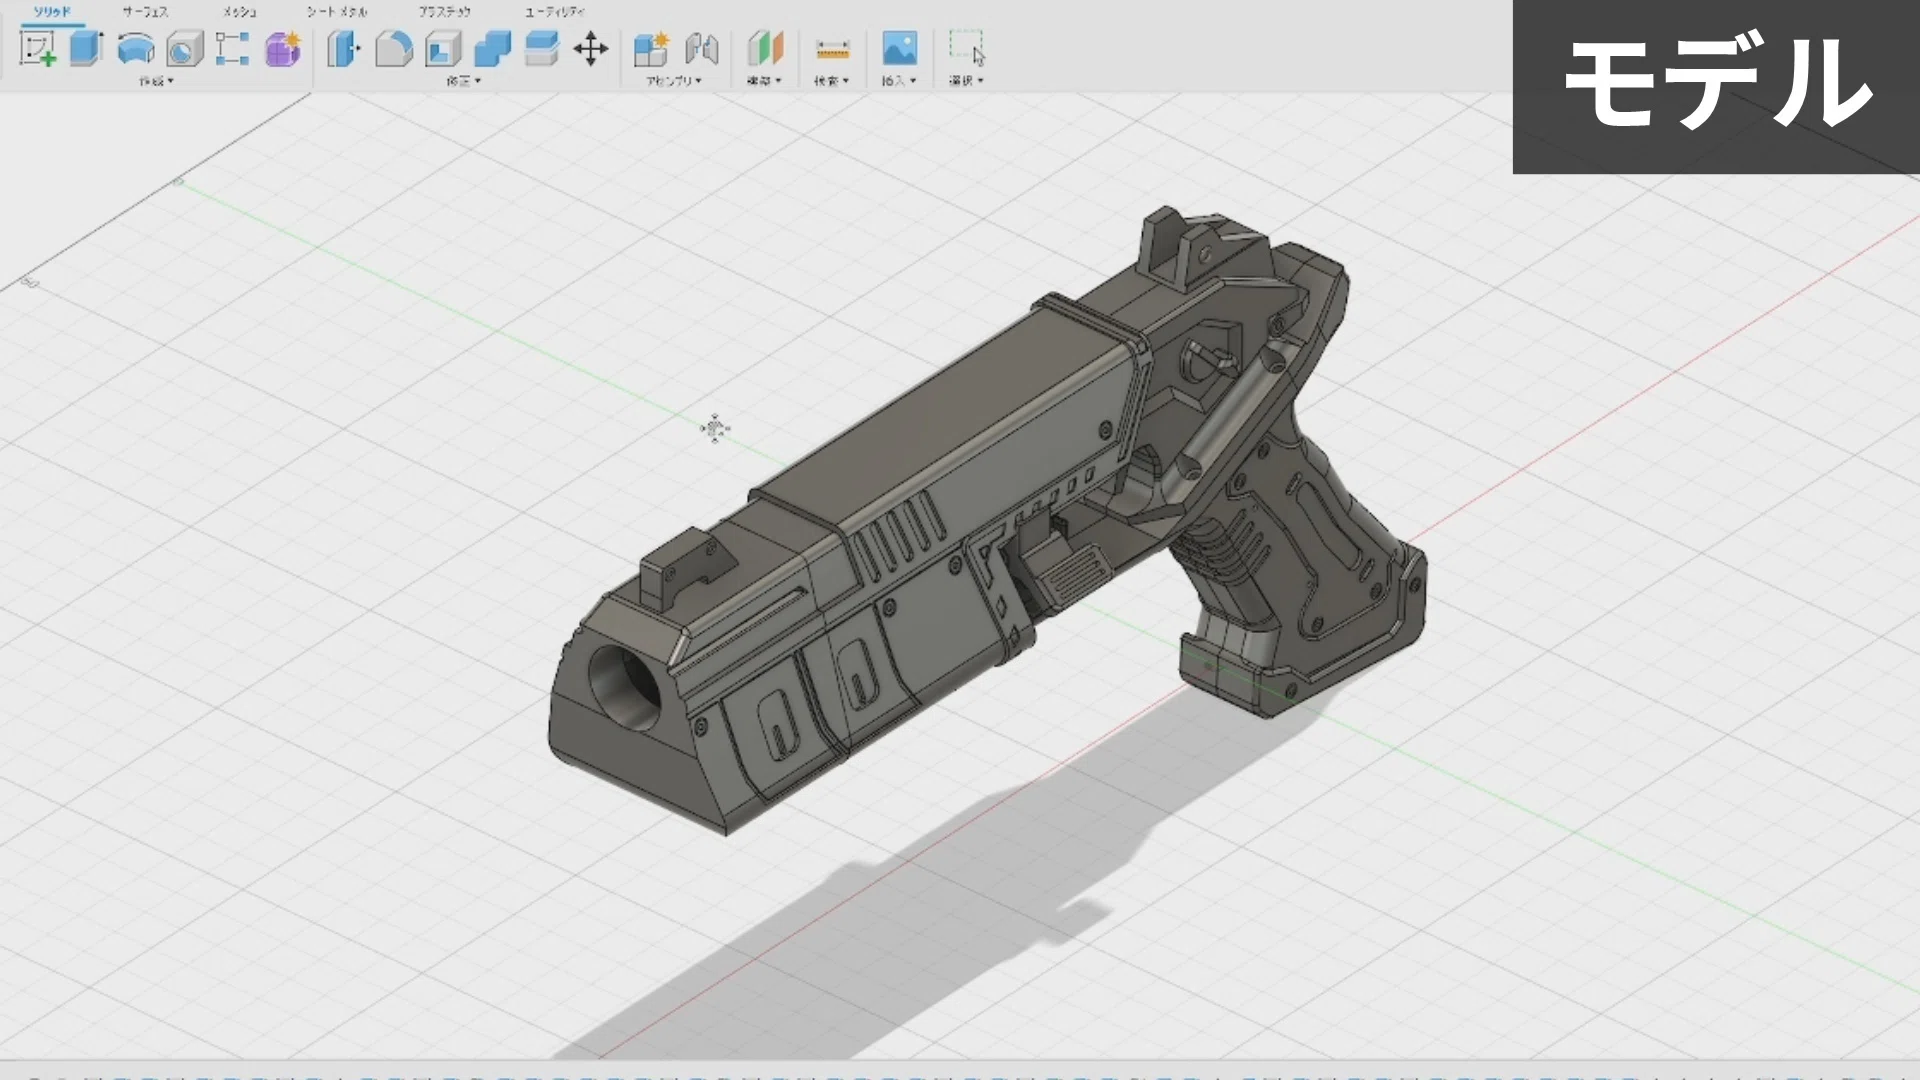Click the Measure ruler icon
This screenshot has width=1920, height=1080.
(x=832, y=48)
